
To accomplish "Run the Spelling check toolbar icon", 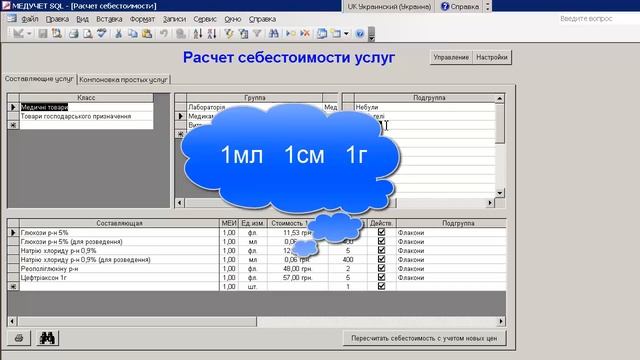I will (x=102, y=33).
